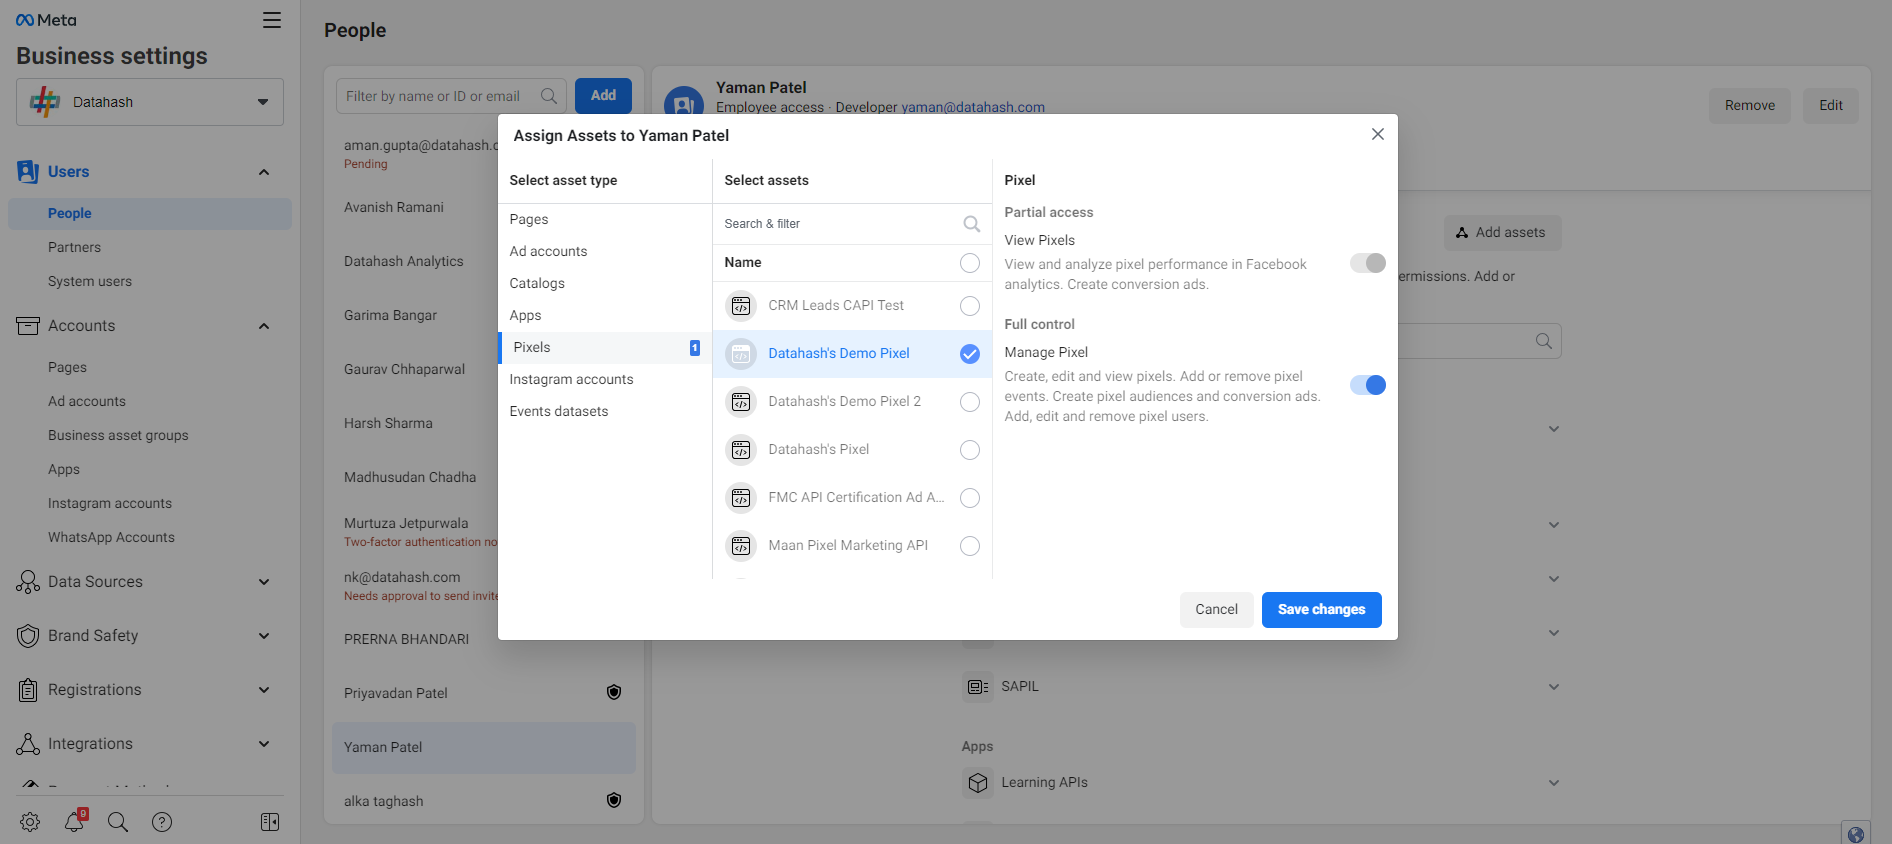This screenshot has height=844, width=1892.
Task: Click the Maan Pixel Marketing API icon
Action: tap(741, 546)
